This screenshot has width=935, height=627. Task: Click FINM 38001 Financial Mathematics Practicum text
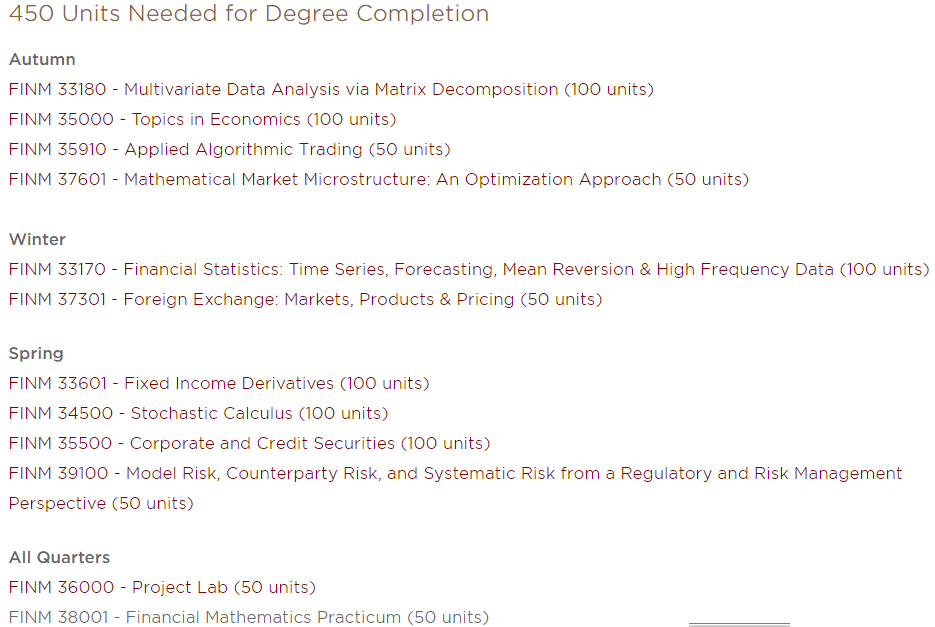click(x=249, y=617)
